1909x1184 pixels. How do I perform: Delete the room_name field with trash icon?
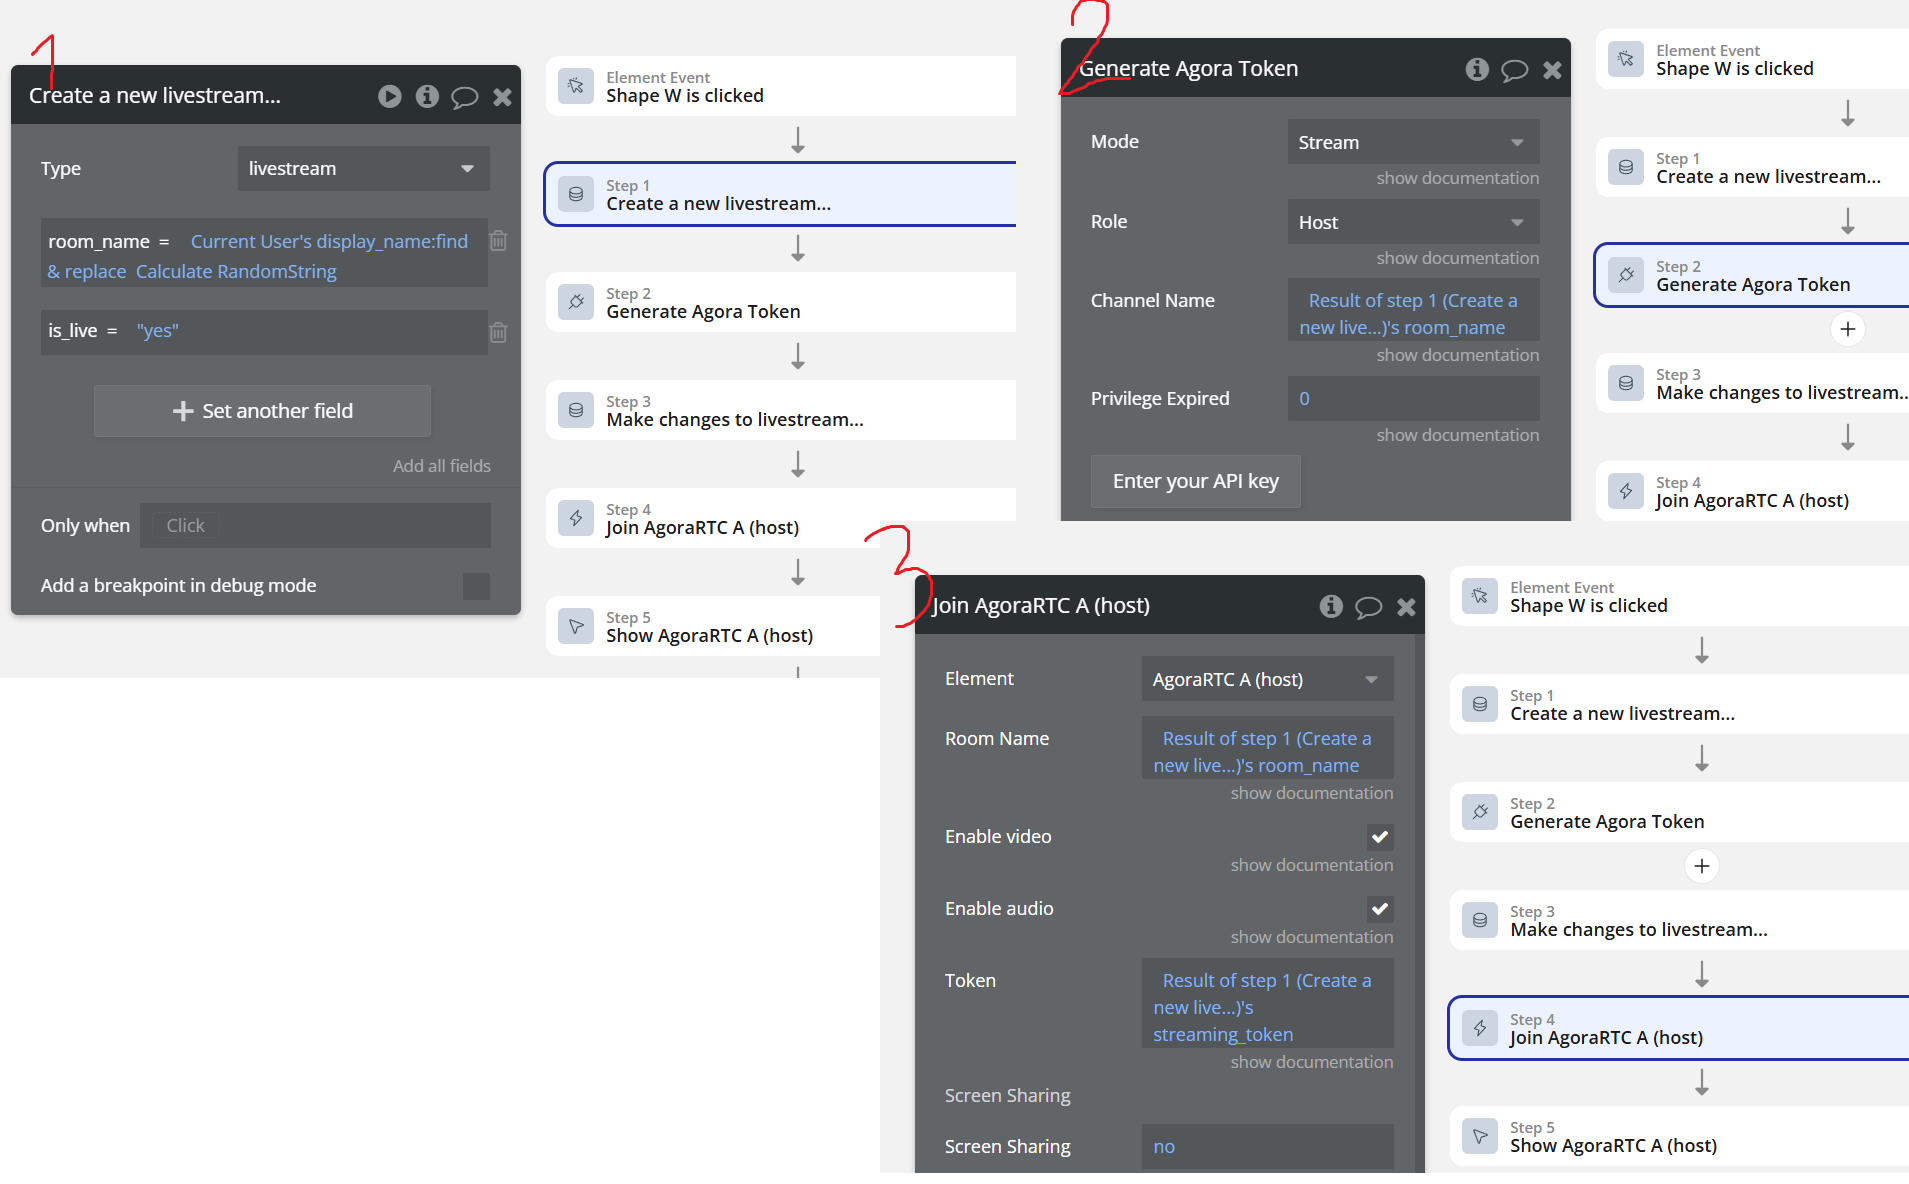(498, 241)
